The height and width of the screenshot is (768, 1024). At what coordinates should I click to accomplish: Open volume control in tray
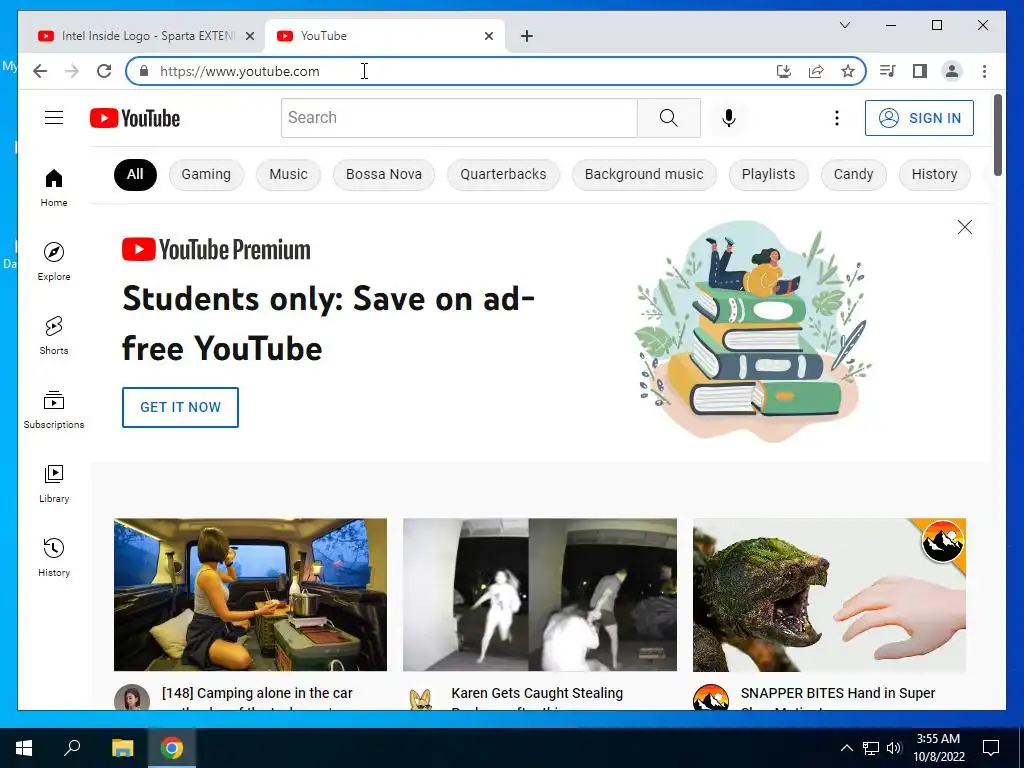point(895,748)
